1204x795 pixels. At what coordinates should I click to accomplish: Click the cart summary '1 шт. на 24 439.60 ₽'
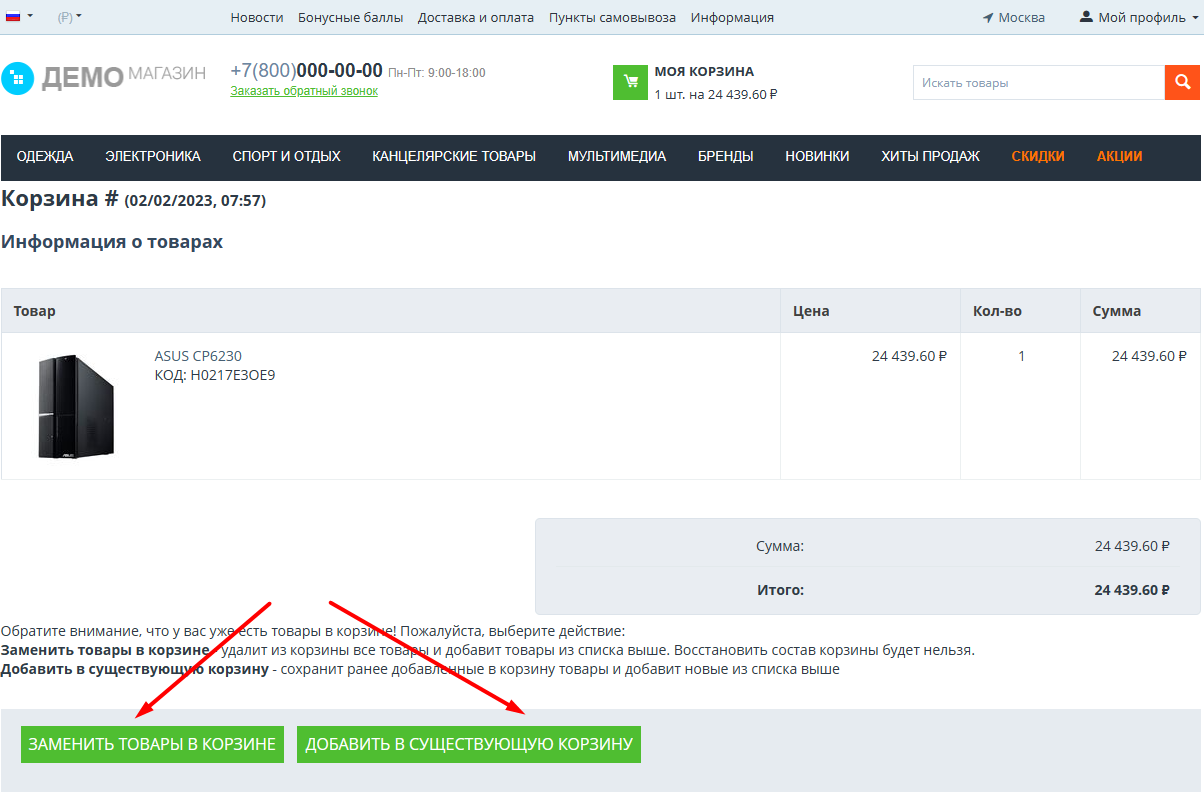[x=716, y=94]
